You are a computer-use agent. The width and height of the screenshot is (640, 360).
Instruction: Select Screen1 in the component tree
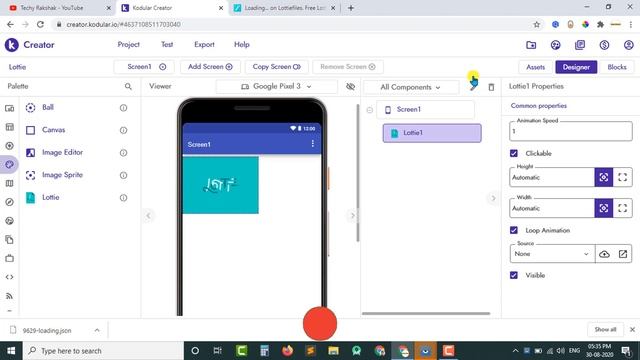point(425,109)
